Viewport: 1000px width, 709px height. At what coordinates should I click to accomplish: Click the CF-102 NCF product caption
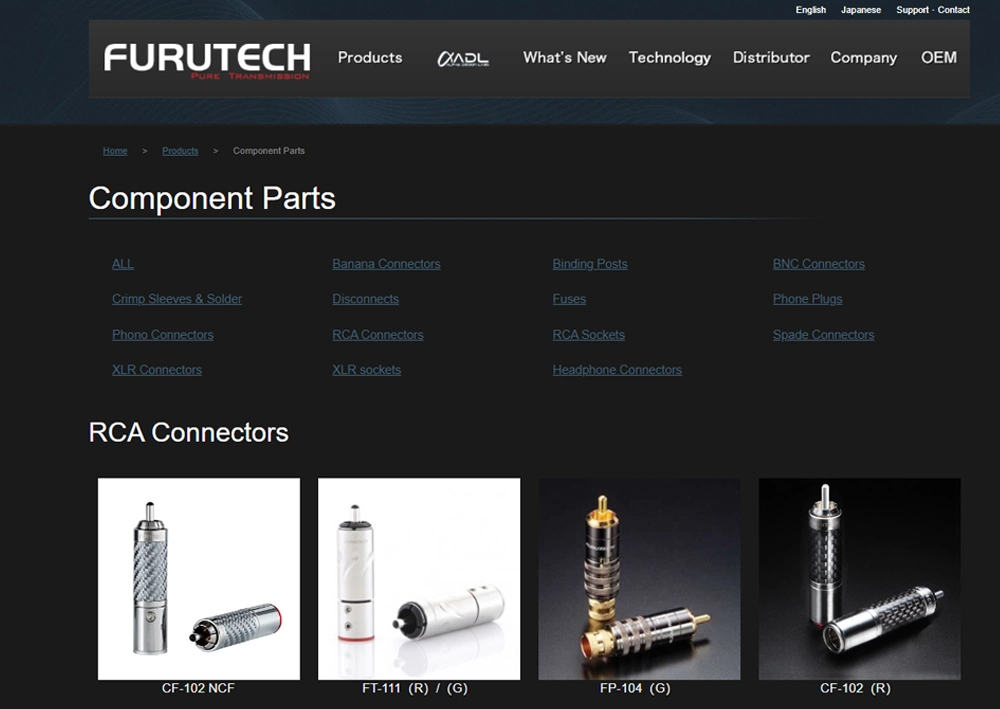pos(198,689)
